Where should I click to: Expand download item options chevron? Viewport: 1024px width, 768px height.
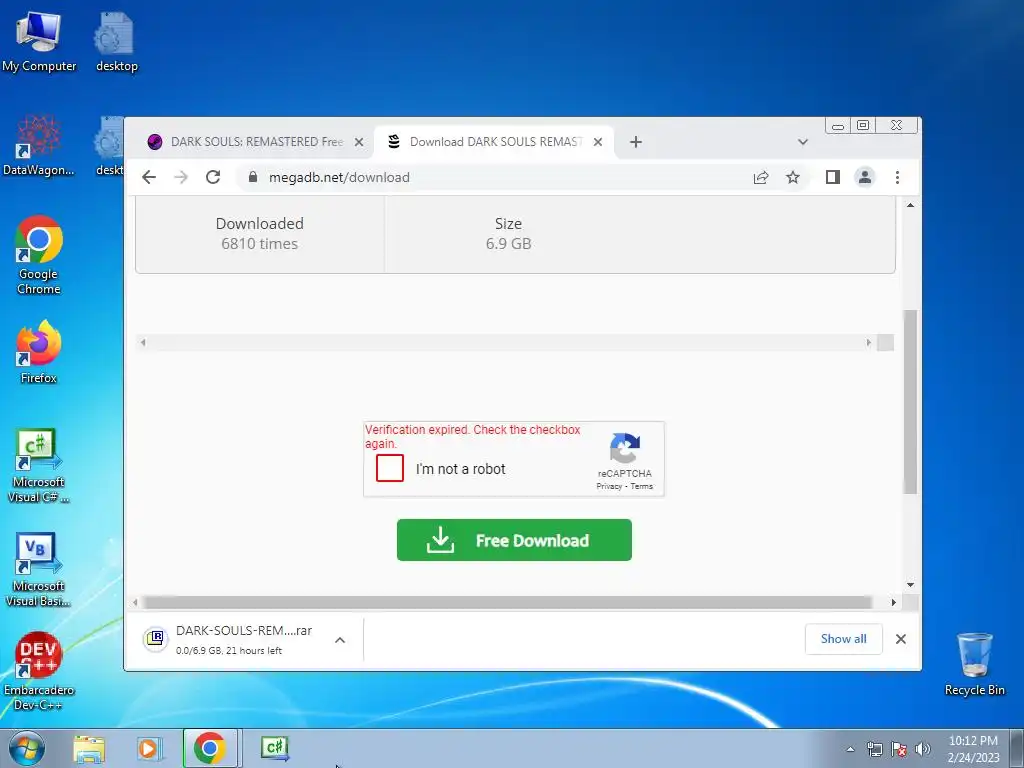(340, 640)
